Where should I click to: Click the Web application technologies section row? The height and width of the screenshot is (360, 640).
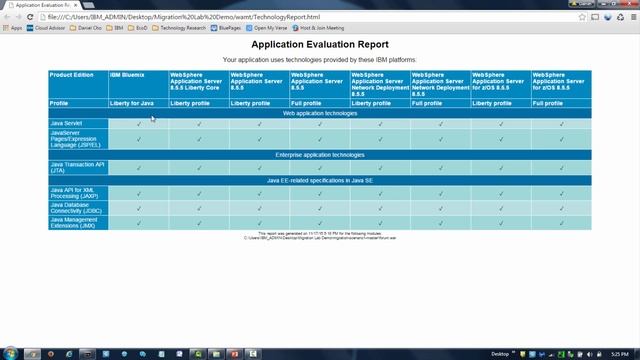click(320, 113)
